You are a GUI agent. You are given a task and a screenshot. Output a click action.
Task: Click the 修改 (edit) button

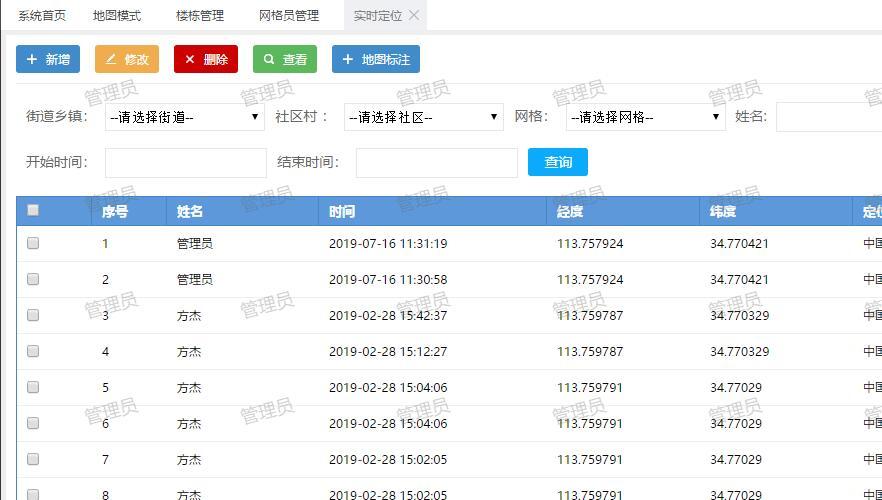point(127,59)
